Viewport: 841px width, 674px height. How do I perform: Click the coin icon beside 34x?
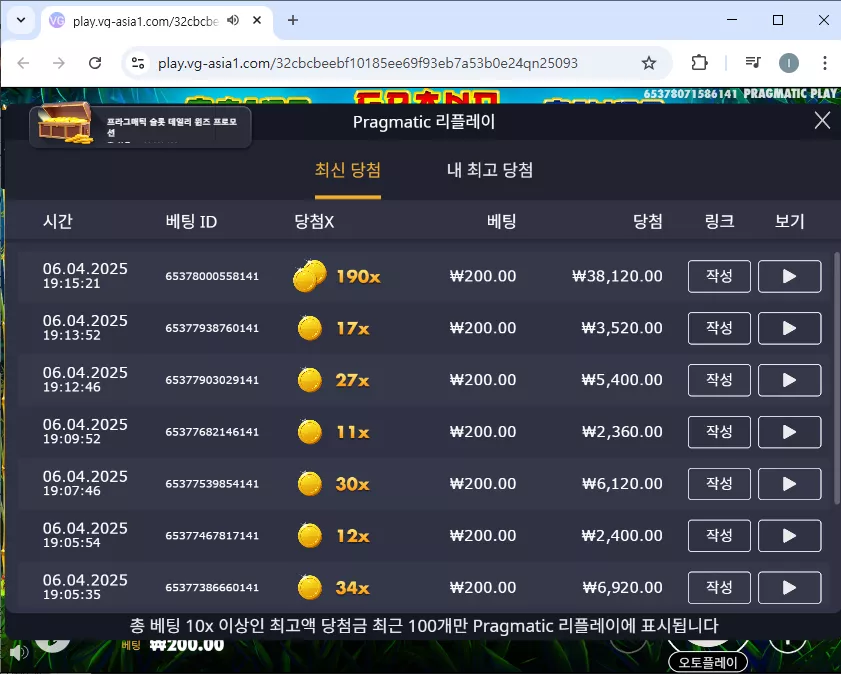click(x=309, y=587)
